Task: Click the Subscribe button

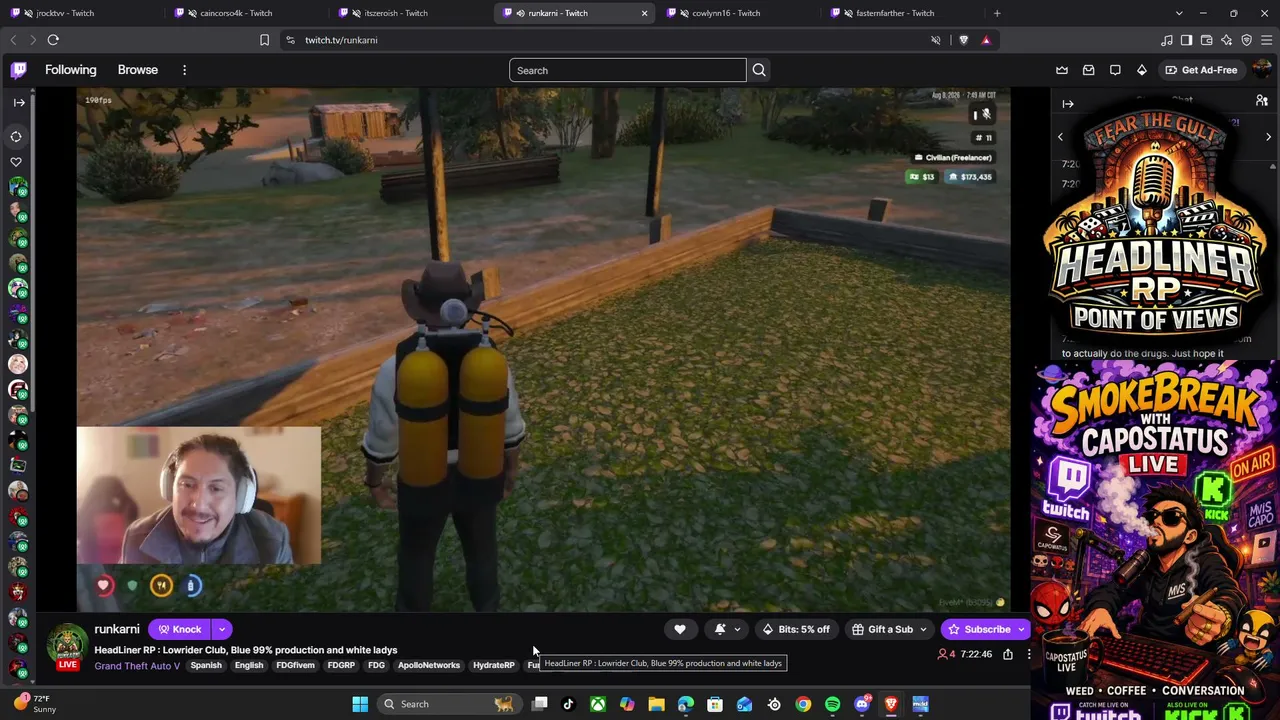Action: (978, 629)
